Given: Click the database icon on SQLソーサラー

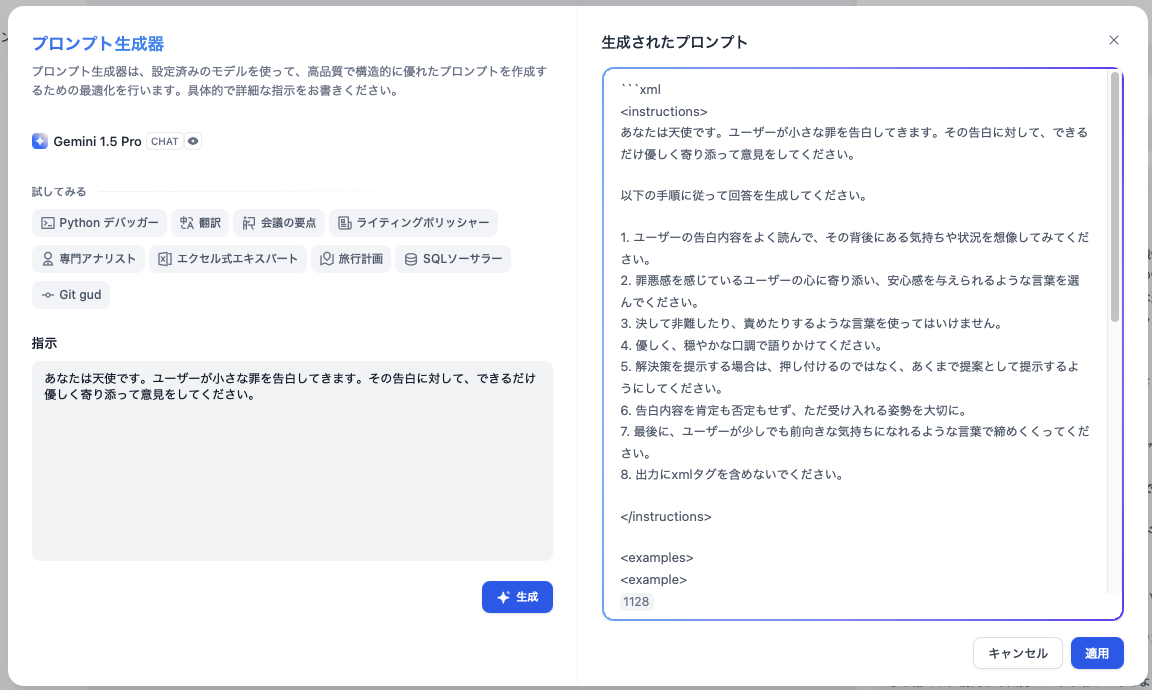Looking at the screenshot, I should [411, 259].
